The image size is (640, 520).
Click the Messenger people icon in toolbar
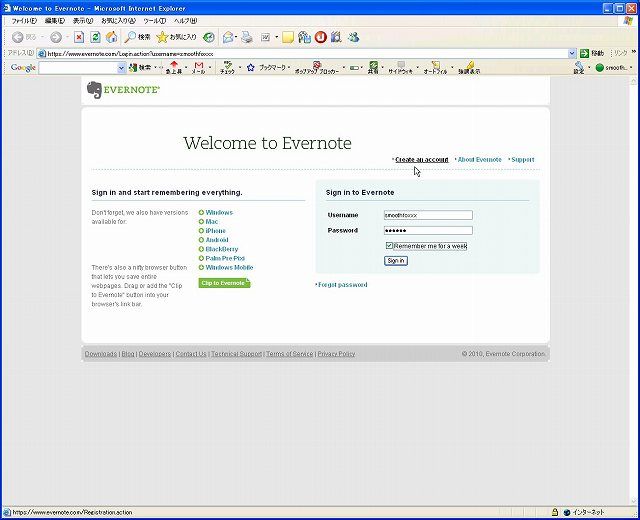[x=353, y=37]
